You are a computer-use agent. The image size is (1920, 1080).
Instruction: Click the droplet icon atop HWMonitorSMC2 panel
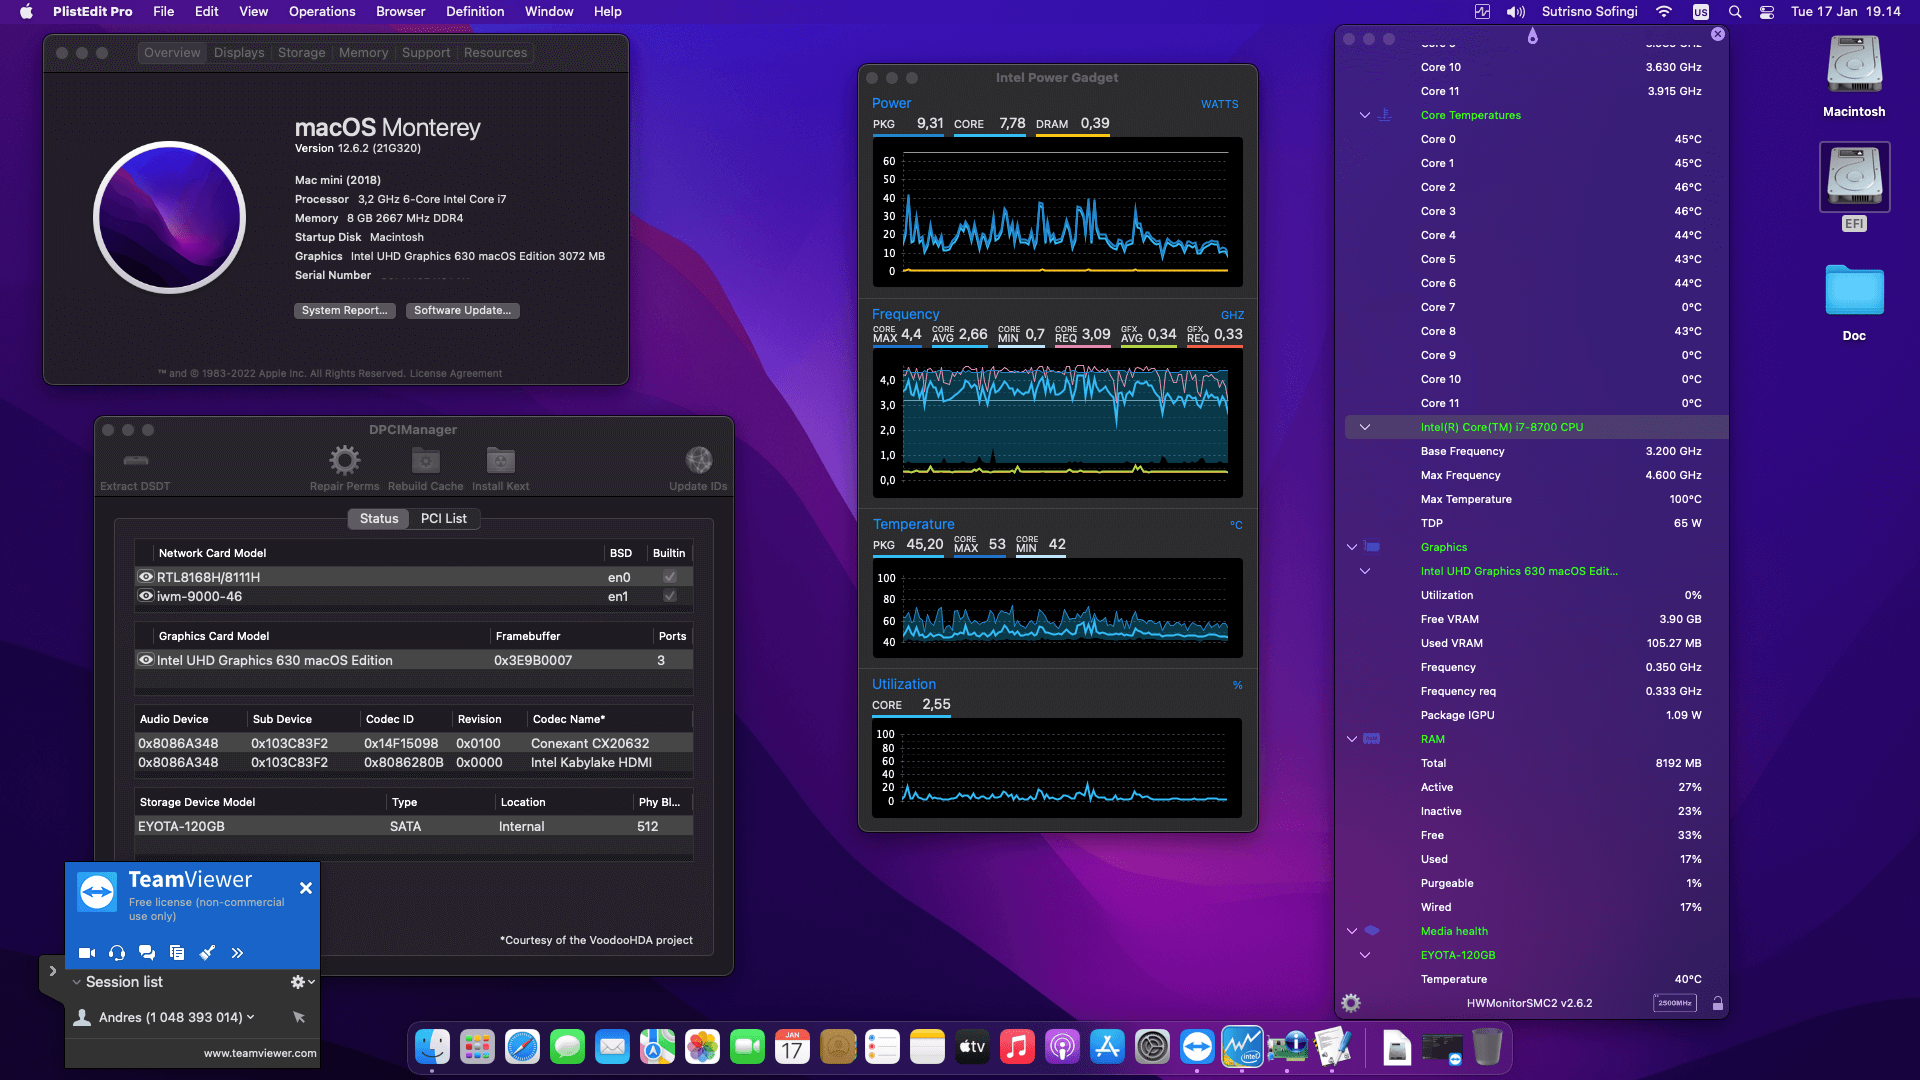[x=1532, y=37]
